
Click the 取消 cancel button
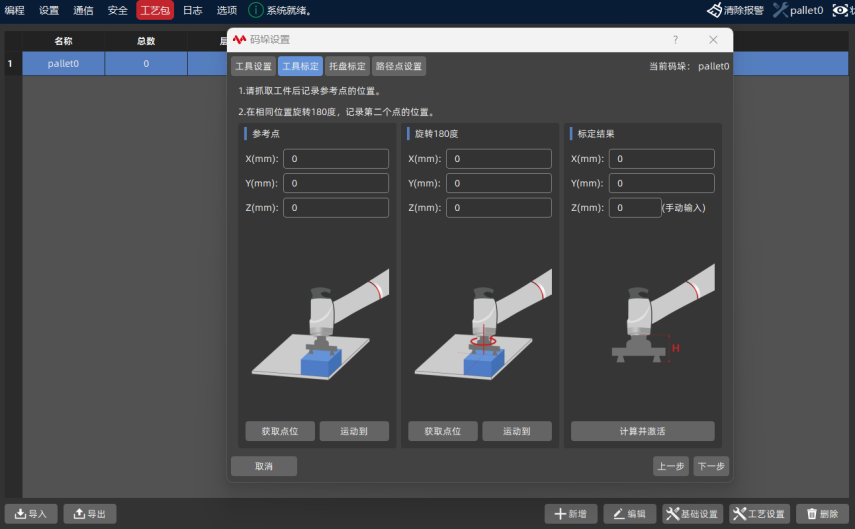point(264,466)
